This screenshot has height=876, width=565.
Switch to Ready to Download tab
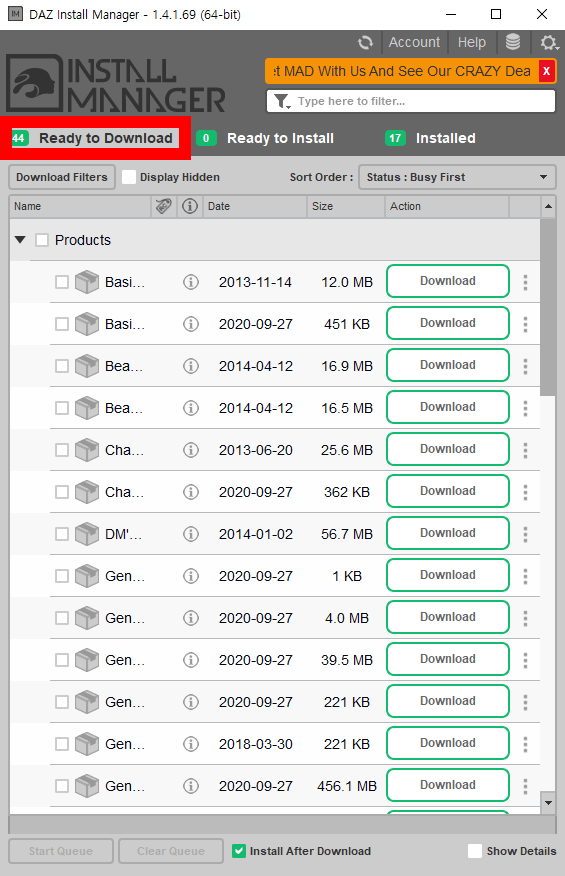[96, 138]
